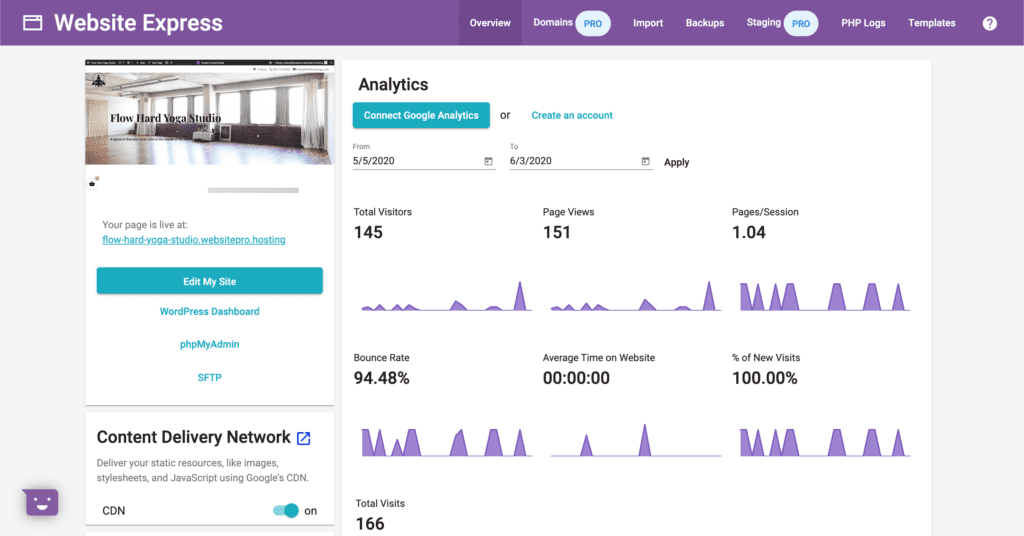1024x536 pixels.
Task: Click the To date calendar icon
Action: pyautogui.click(x=645, y=161)
